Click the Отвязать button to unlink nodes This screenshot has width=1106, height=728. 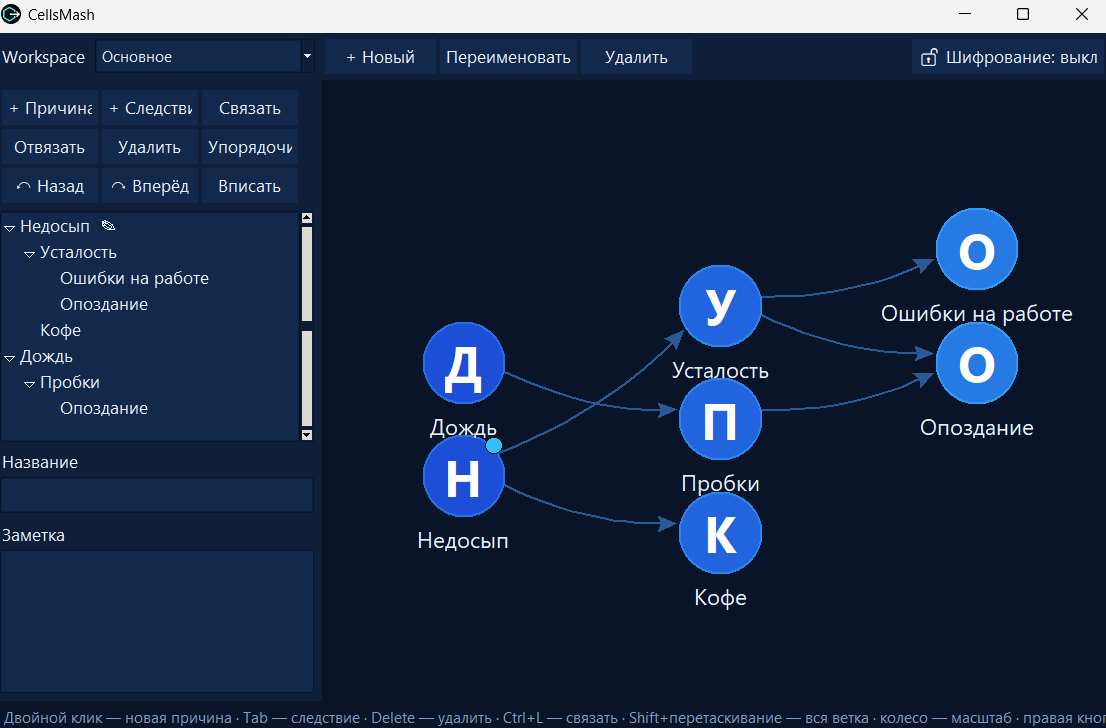[50, 147]
